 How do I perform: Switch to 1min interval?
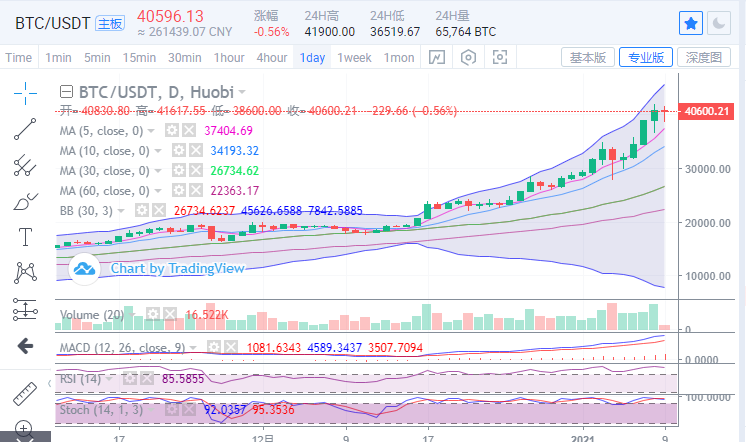58,58
